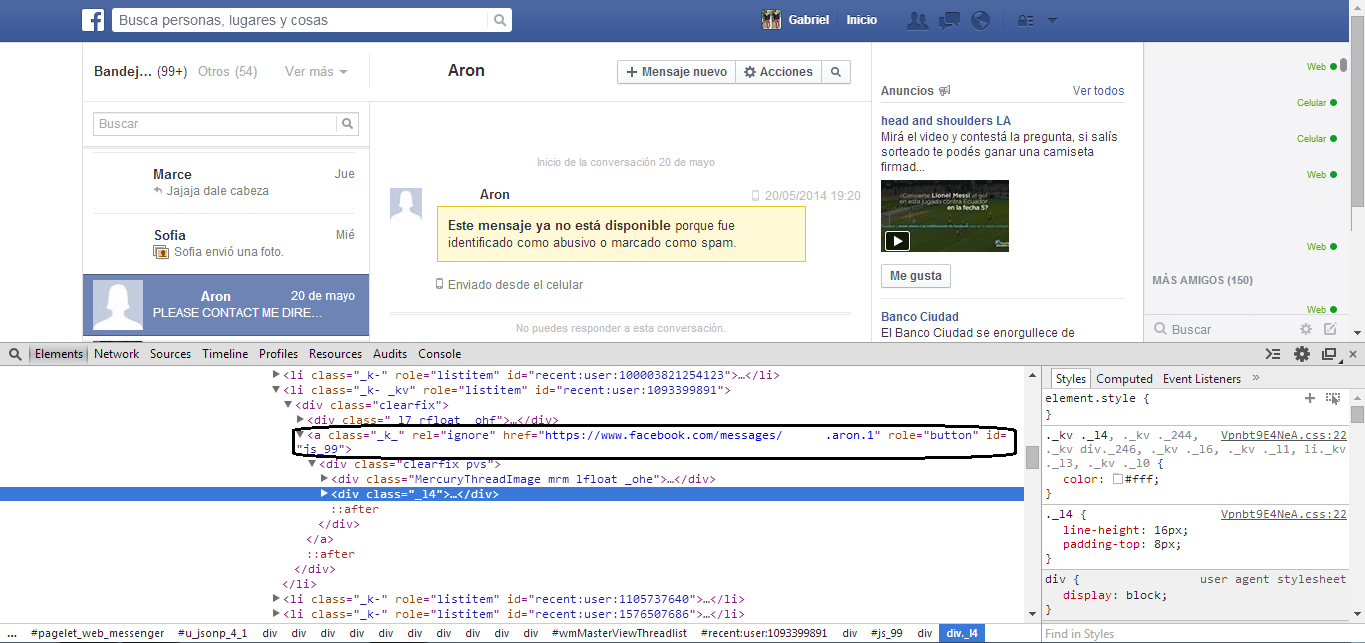Open the Facebook logo home icon

[x=93, y=20]
